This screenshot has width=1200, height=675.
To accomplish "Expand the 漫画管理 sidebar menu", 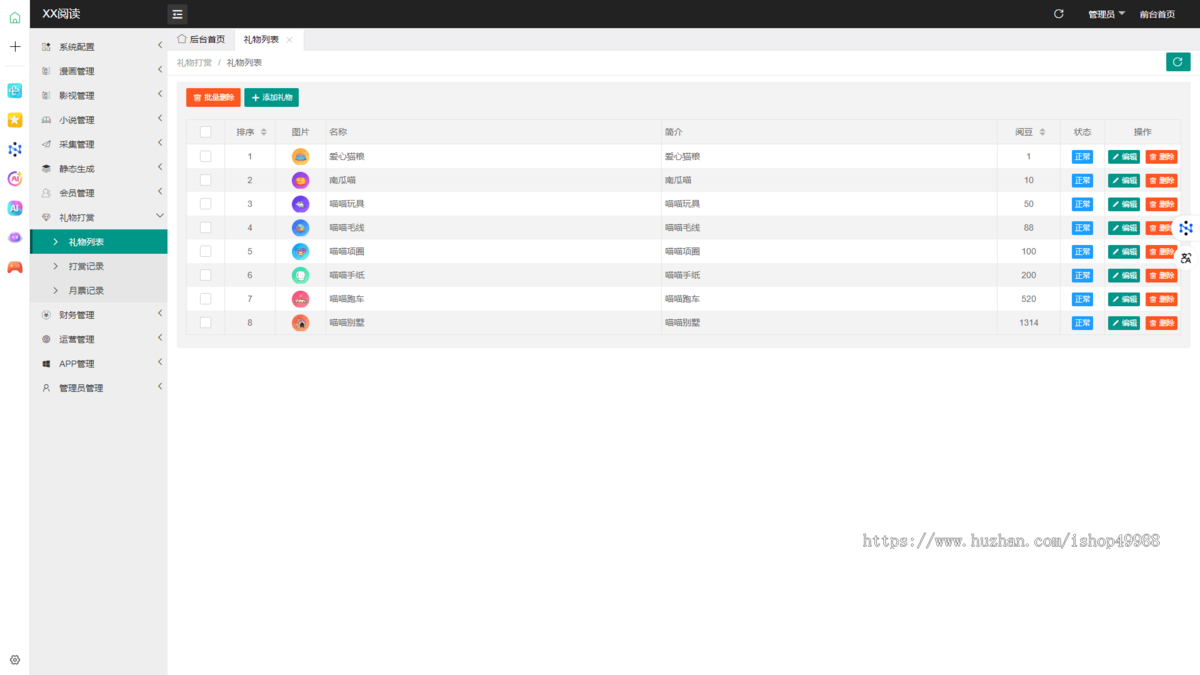I will 98,71.
